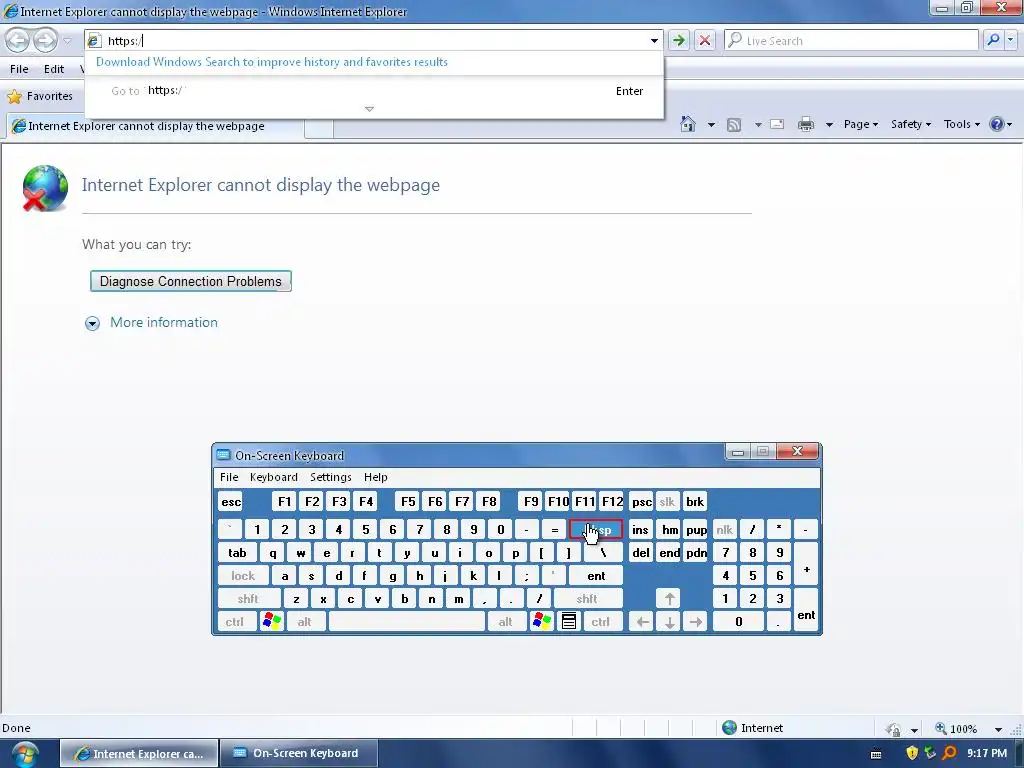Open the Home page icon
The width and height of the screenshot is (1024, 768).
[688, 124]
